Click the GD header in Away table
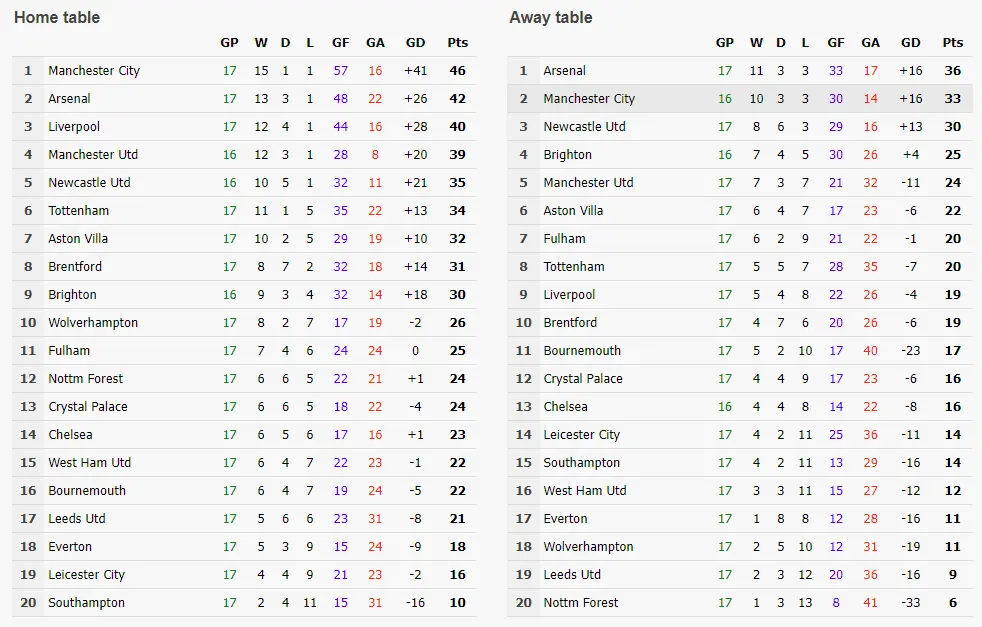This screenshot has height=627, width=982. [911, 43]
